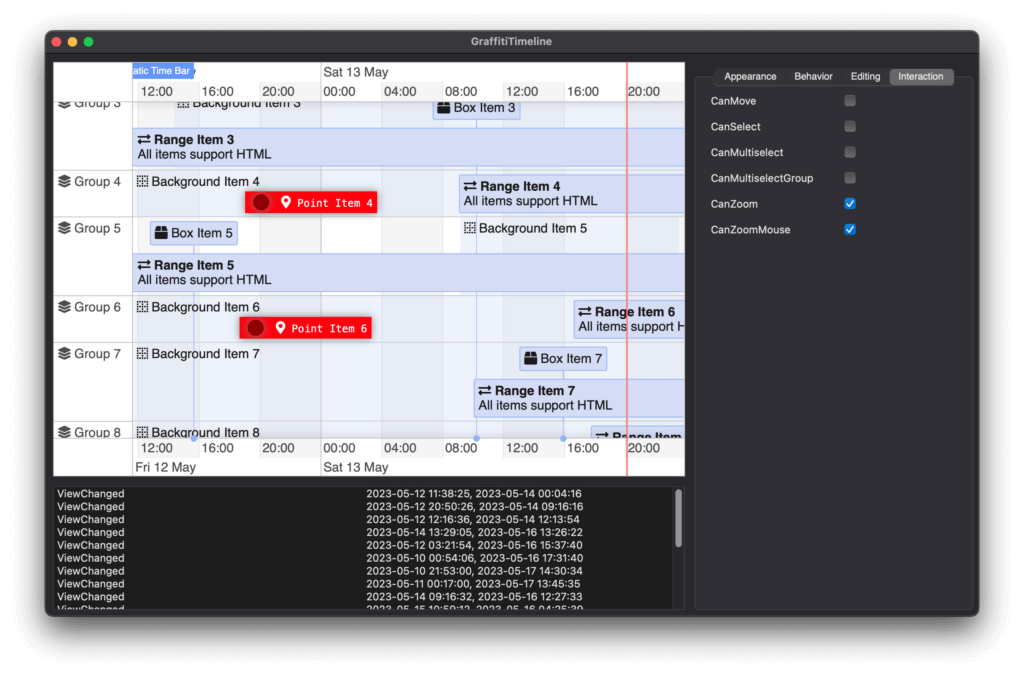
Task: Enable the CanMove checkbox
Action: pyautogui.click(x=850, y=101)
